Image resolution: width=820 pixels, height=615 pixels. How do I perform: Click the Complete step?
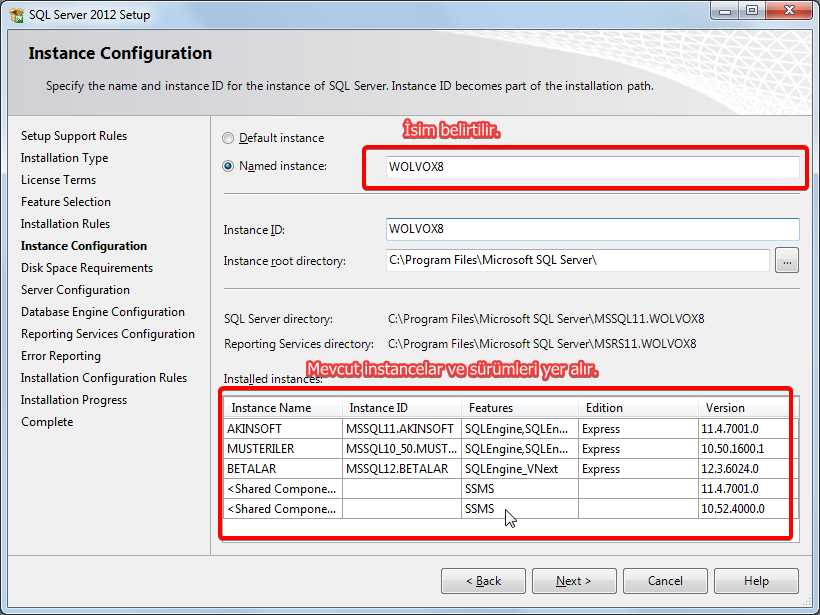coord(47,422)
